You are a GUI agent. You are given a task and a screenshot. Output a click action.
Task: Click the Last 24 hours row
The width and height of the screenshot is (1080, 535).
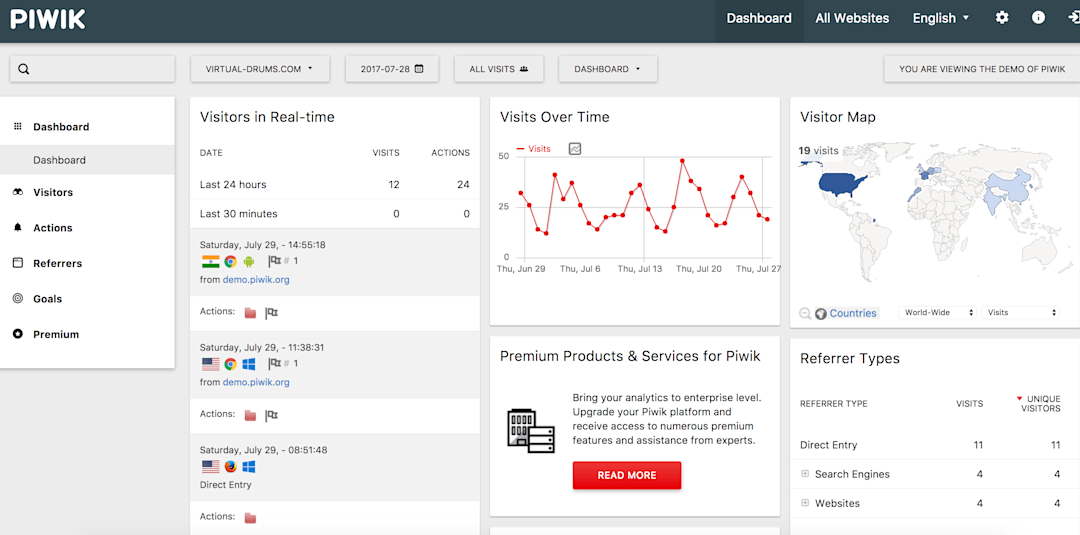click(x=335, y=185)
